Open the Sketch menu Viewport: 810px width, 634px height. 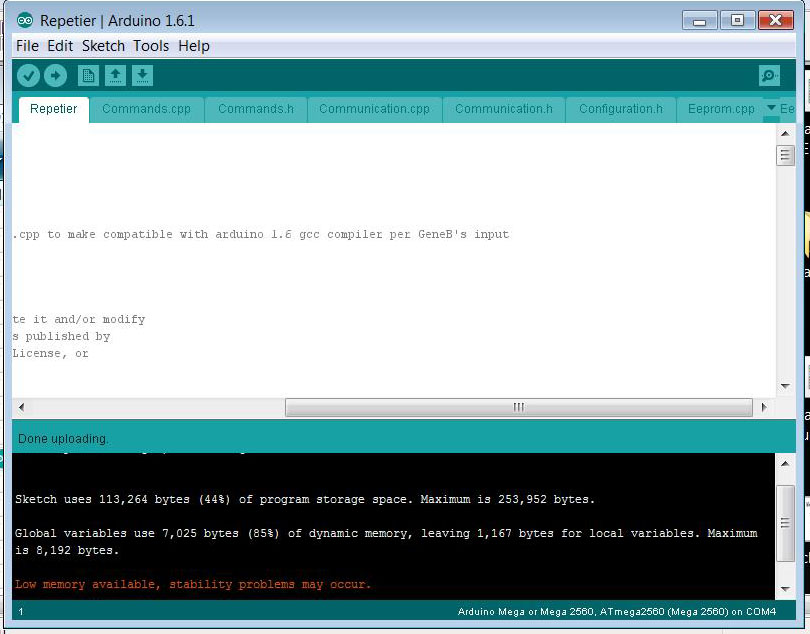pyautogui.click(x=103, y=46)
